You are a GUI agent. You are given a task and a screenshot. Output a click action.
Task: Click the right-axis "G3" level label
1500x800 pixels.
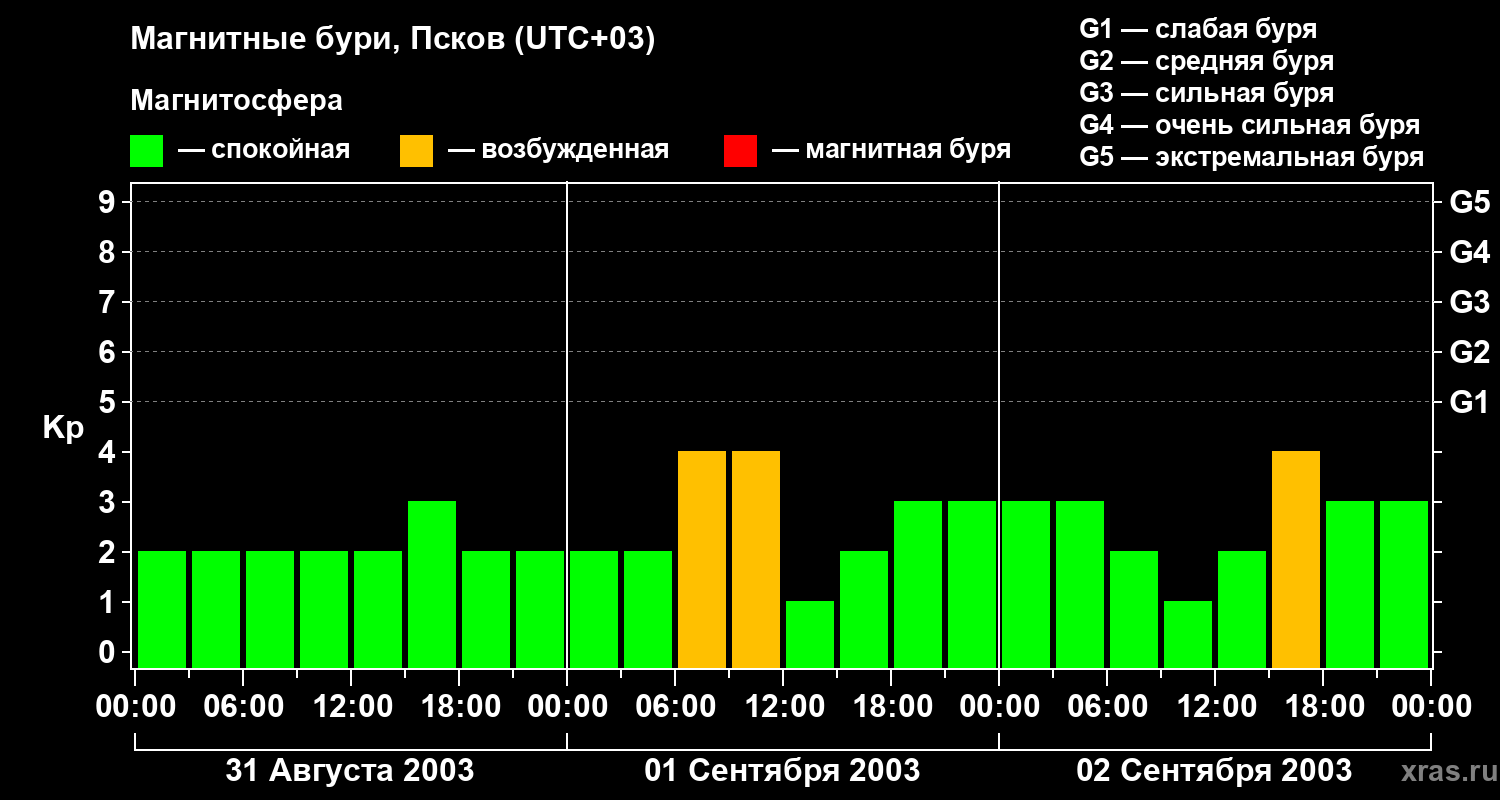pyautogui.click(x=1469, y=302)
